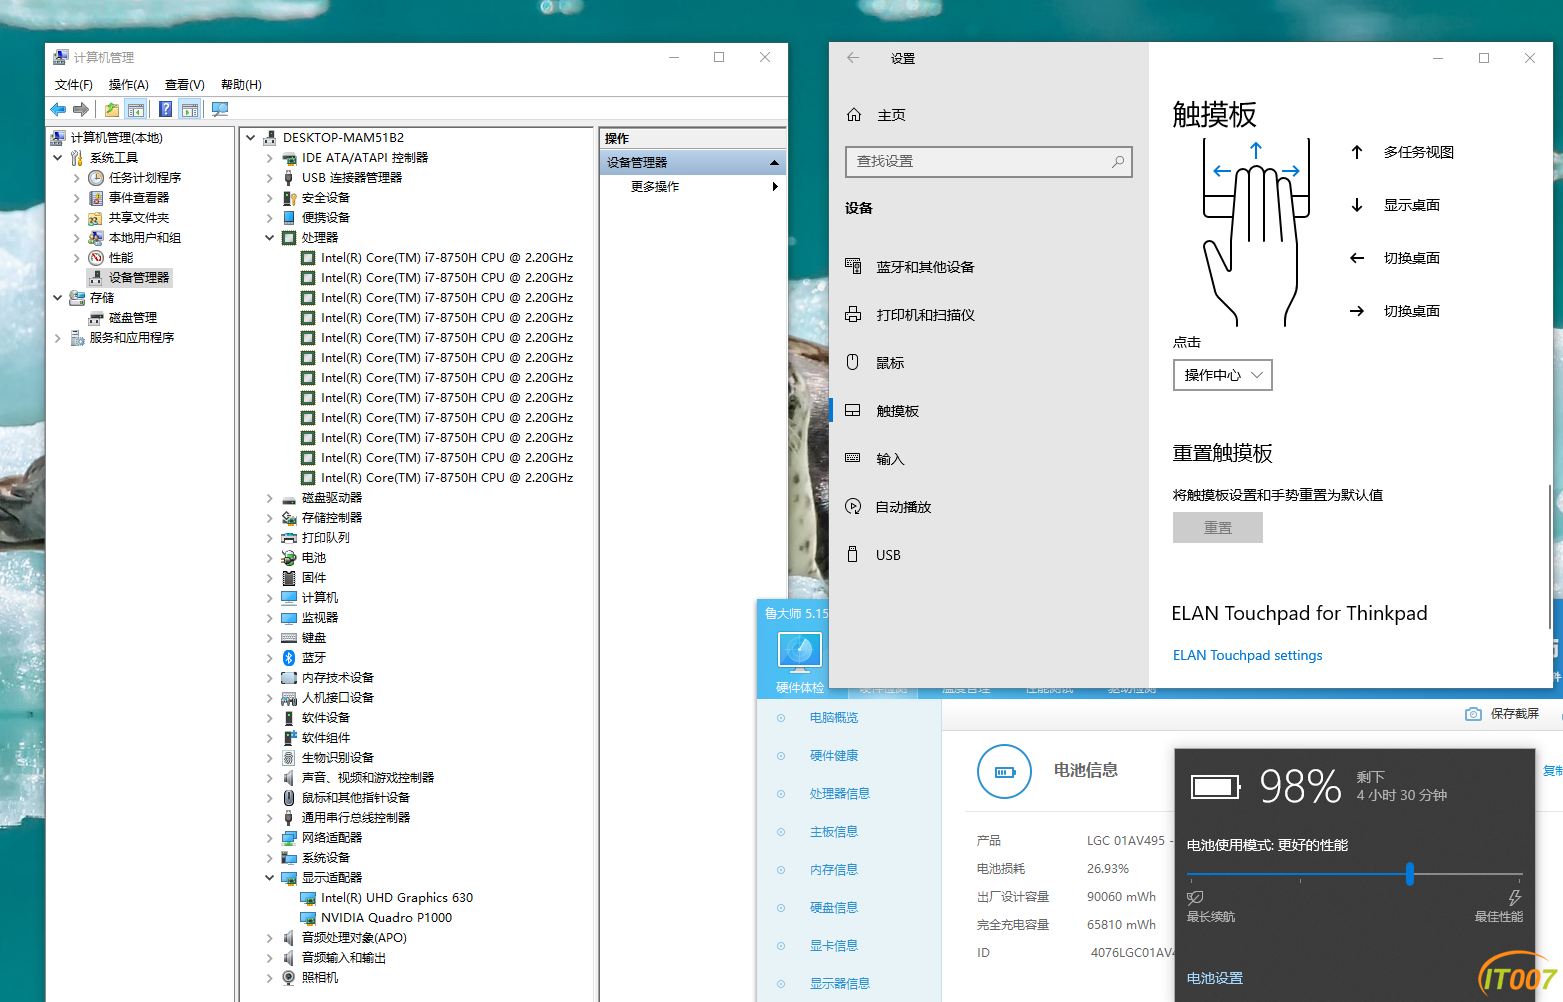Click the back arrow in Settings window

[x=853, y=58]
